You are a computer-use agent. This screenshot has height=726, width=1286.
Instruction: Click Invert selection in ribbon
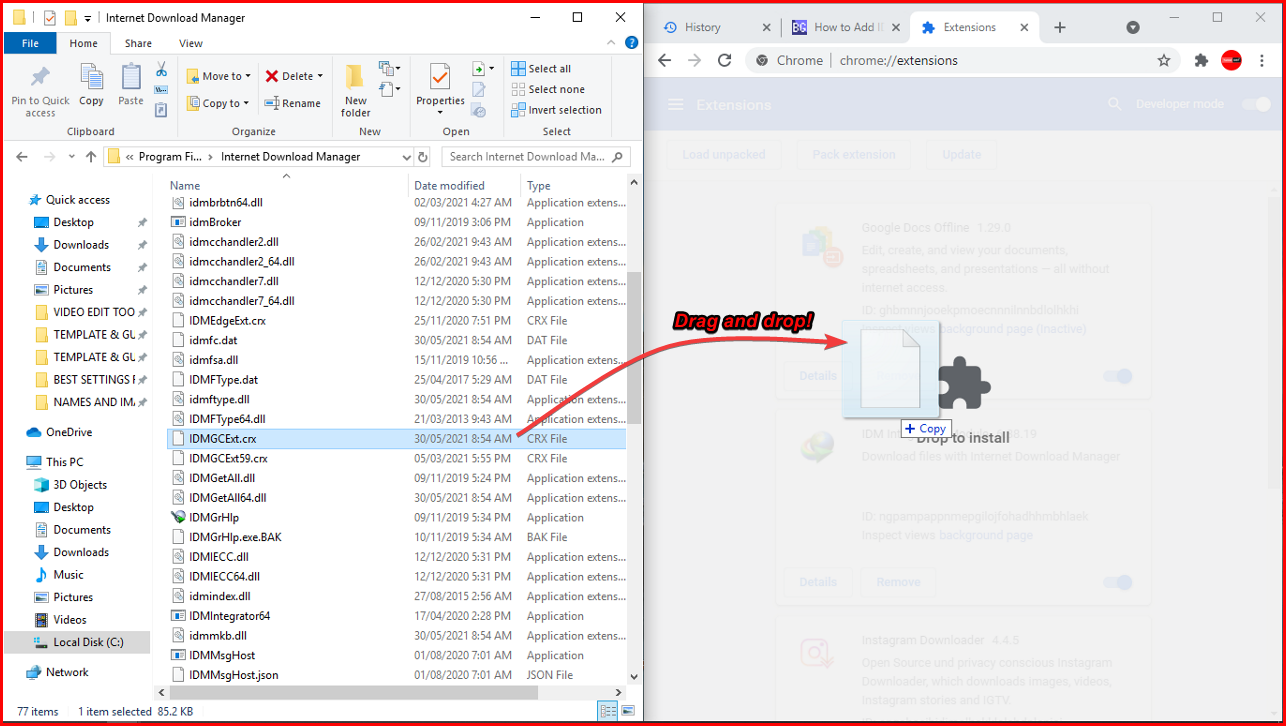click(x=556, y=110)
